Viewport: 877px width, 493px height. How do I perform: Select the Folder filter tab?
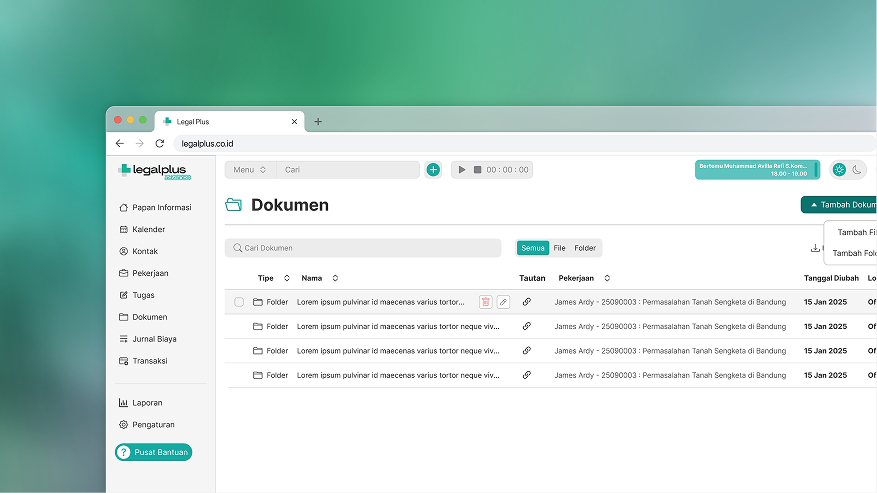585,248
